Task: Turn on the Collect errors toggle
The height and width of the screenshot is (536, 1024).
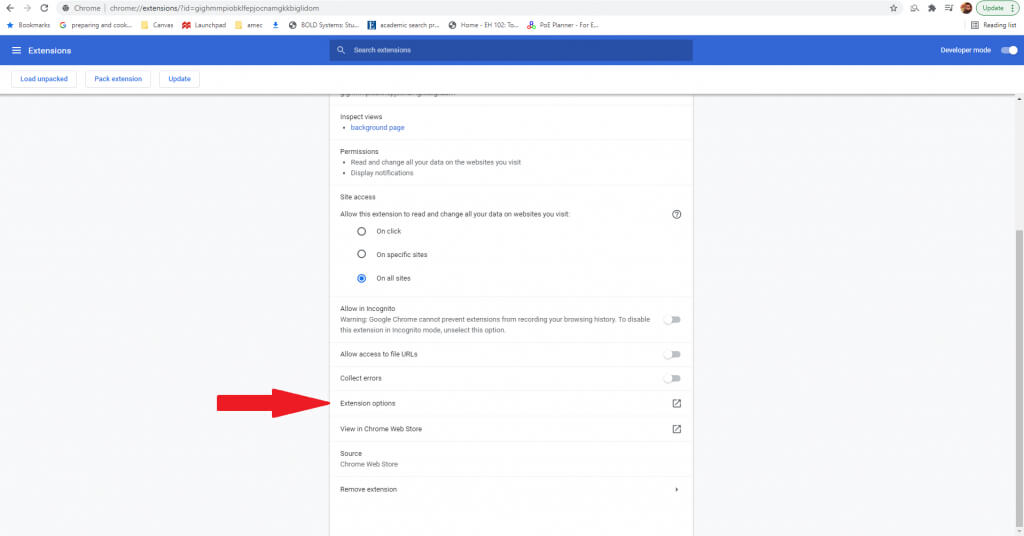Action: point(672,378)
